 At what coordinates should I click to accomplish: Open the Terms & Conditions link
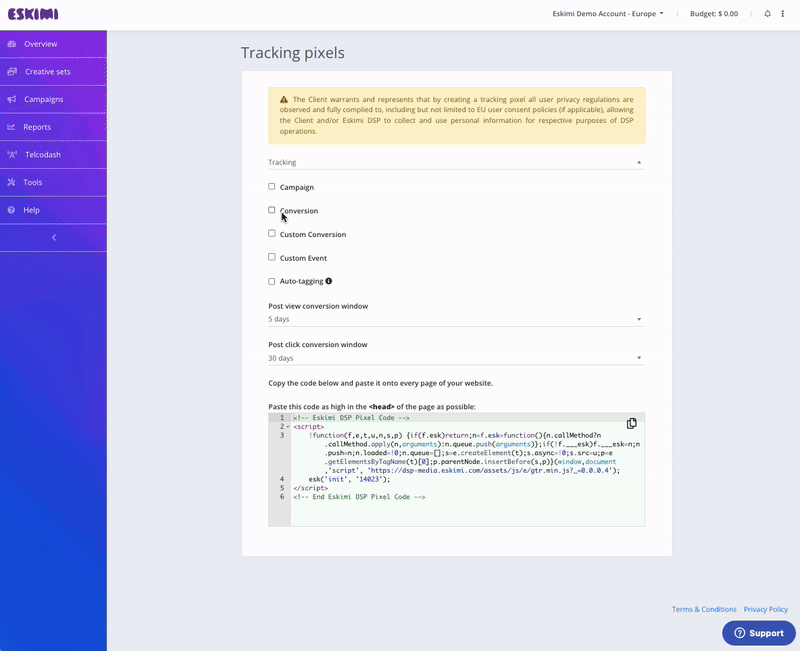tap(704, 609)
